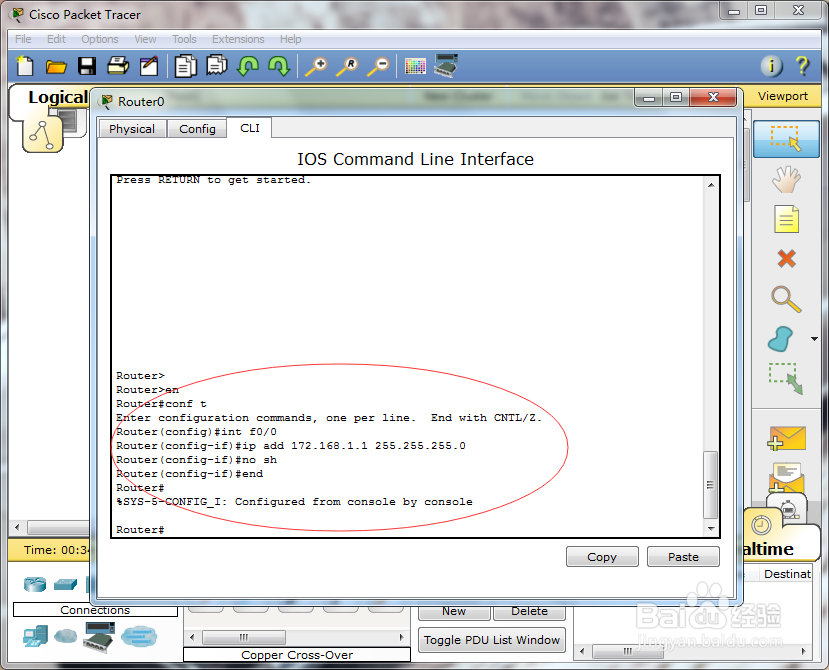Select the CLI tab in Router0
This screenshot has width=829, height=670.
click(250, 128)
